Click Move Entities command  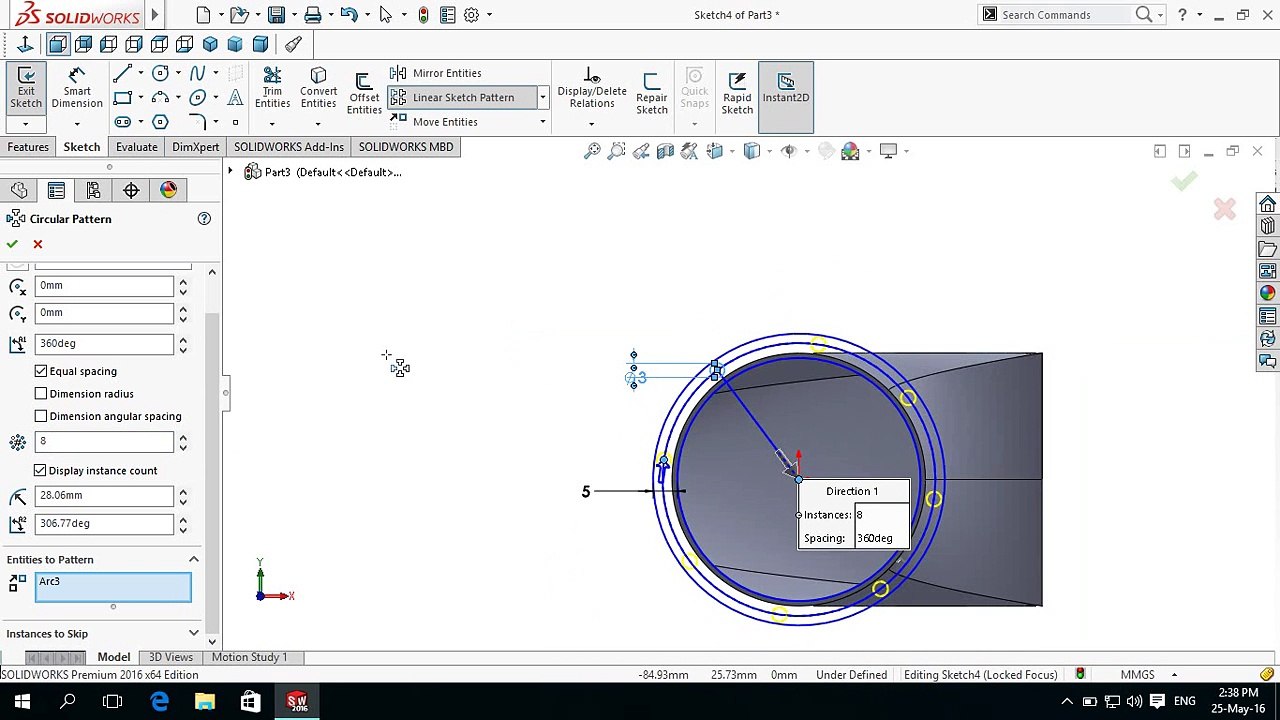coord(434,122)
